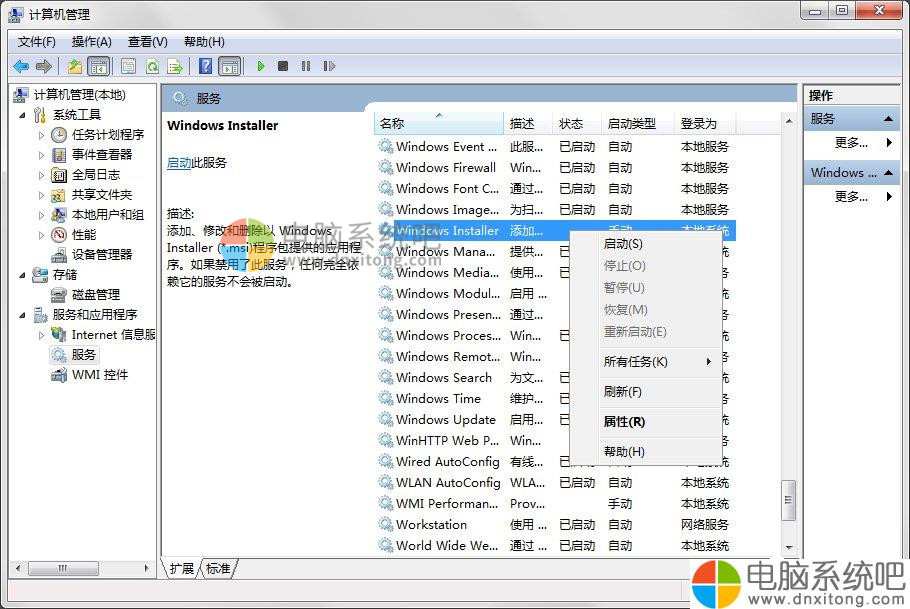
Task: Choose 启动(S) from the context menu
Action: 645,244
